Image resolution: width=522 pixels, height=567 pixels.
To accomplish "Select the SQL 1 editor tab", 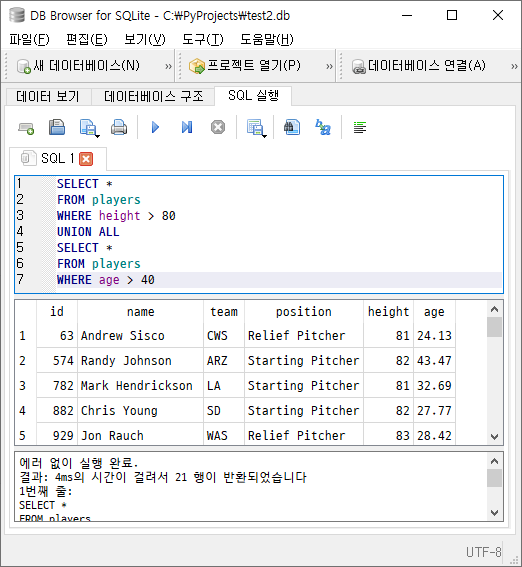I will click(57, 158).
